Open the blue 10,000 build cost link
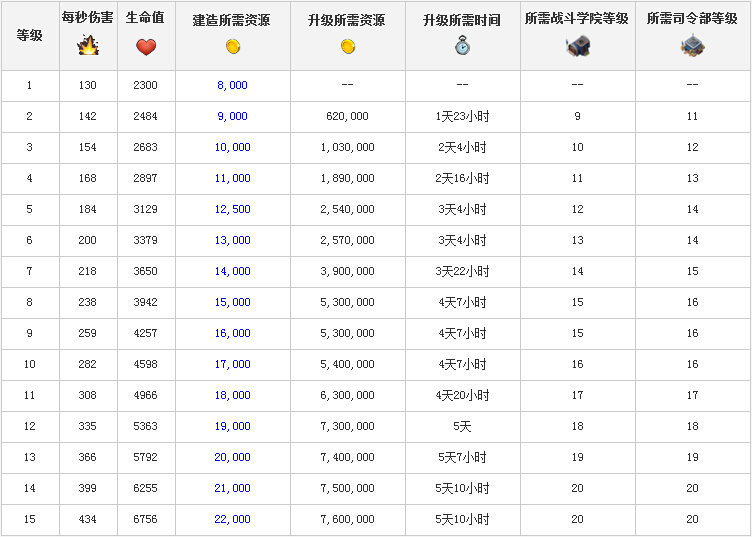 [233, 147]
